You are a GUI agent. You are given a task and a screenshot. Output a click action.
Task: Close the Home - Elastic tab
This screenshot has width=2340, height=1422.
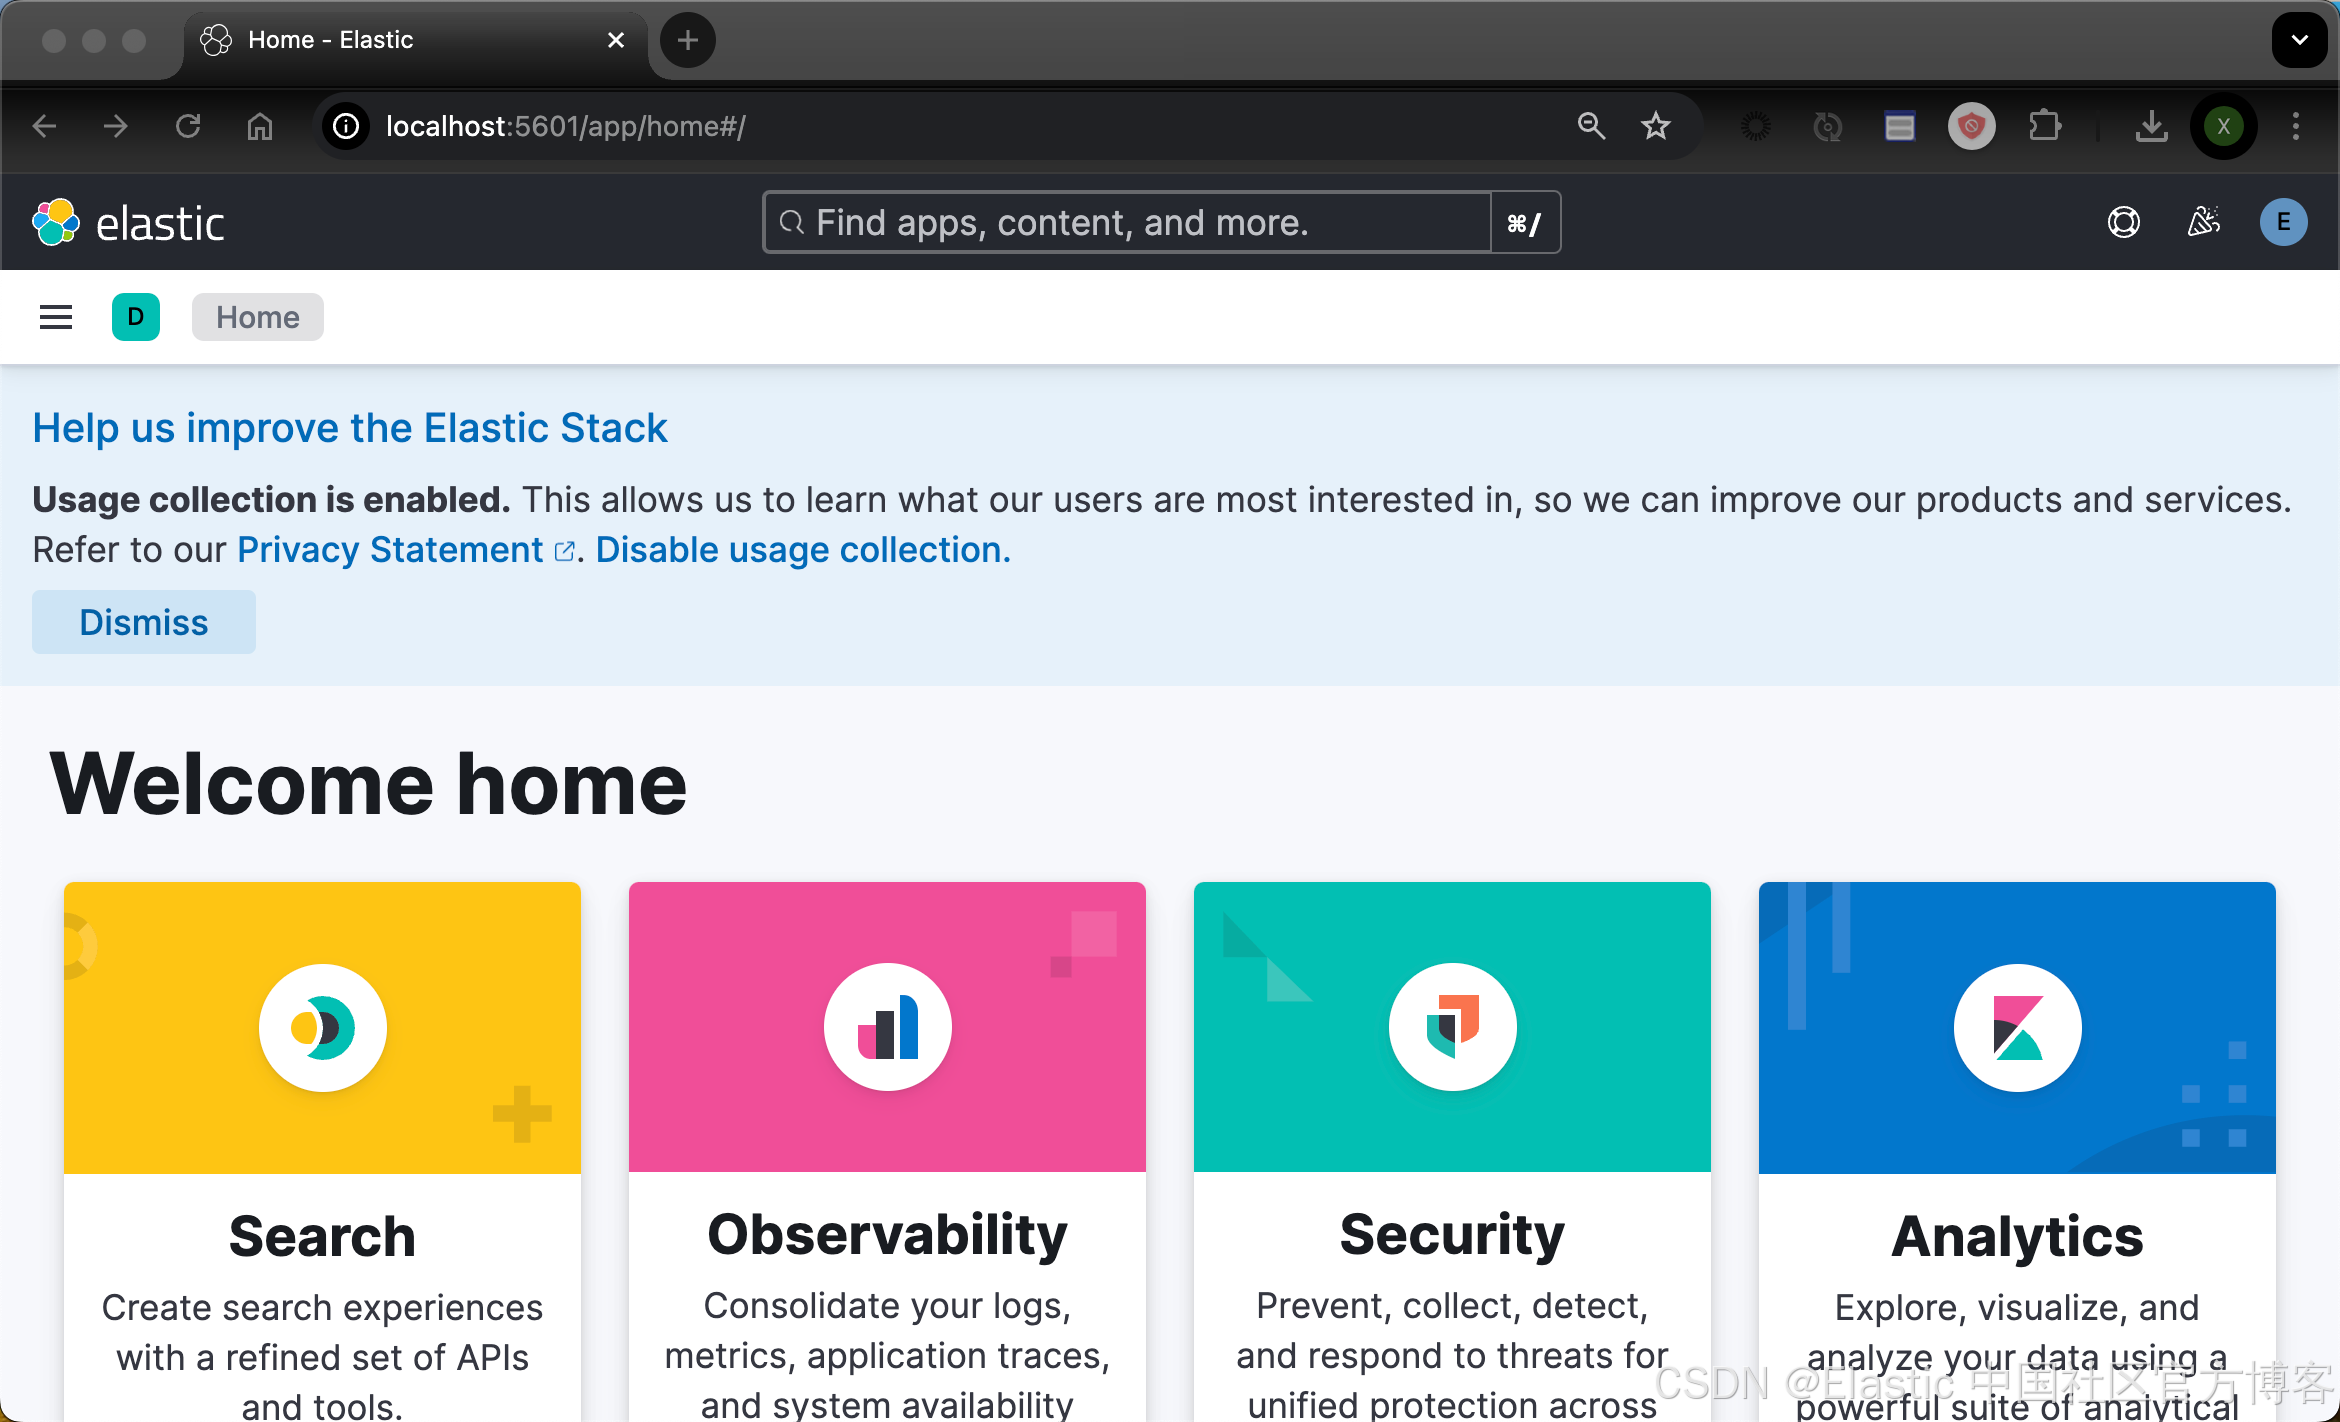[x=616, y=40]
